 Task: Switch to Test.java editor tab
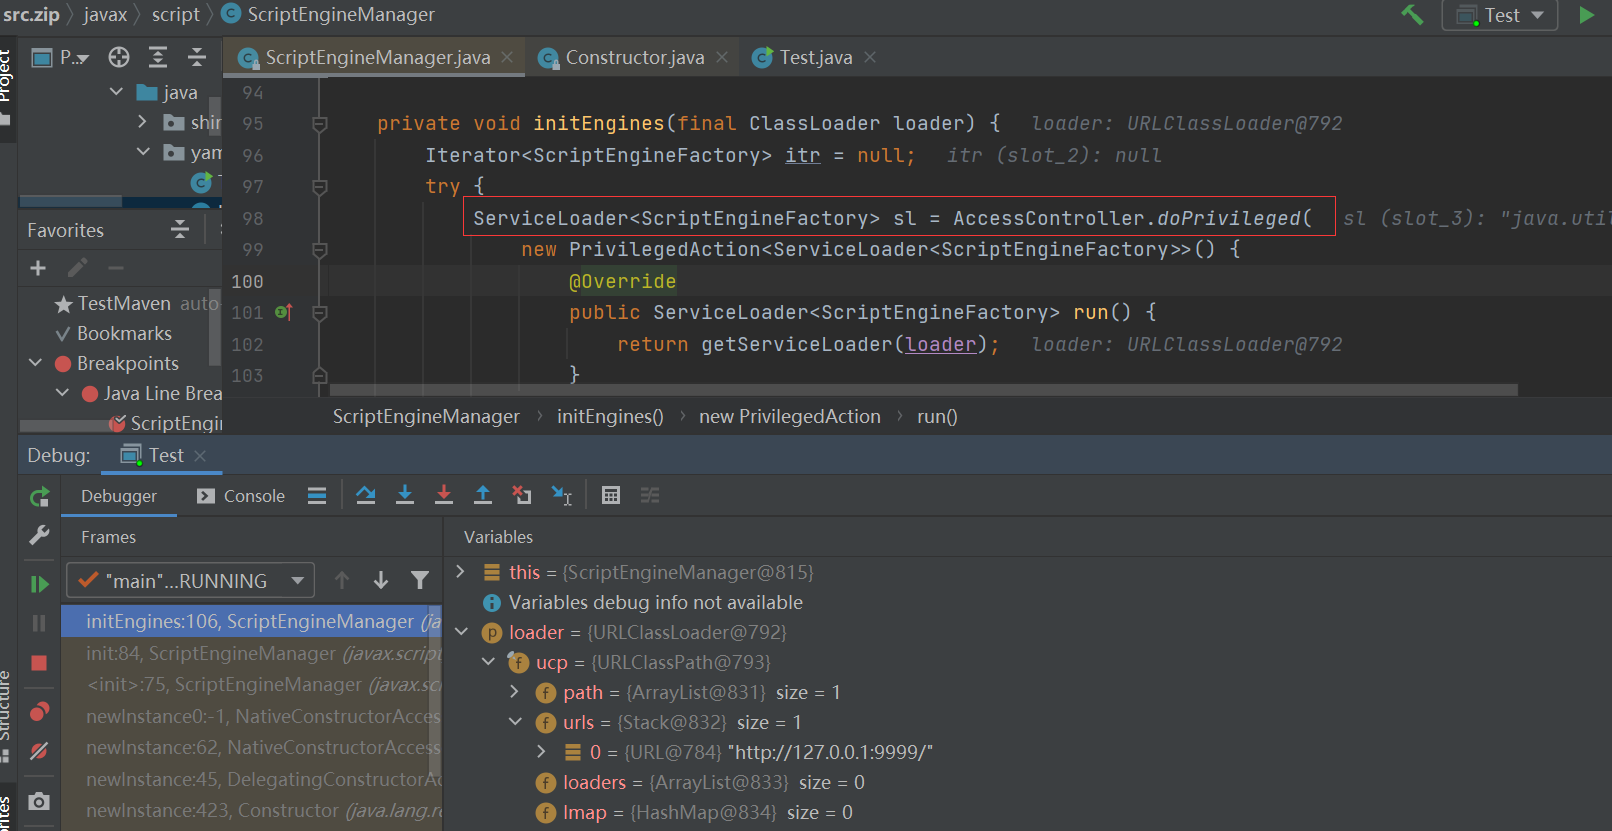pos(815,58)
